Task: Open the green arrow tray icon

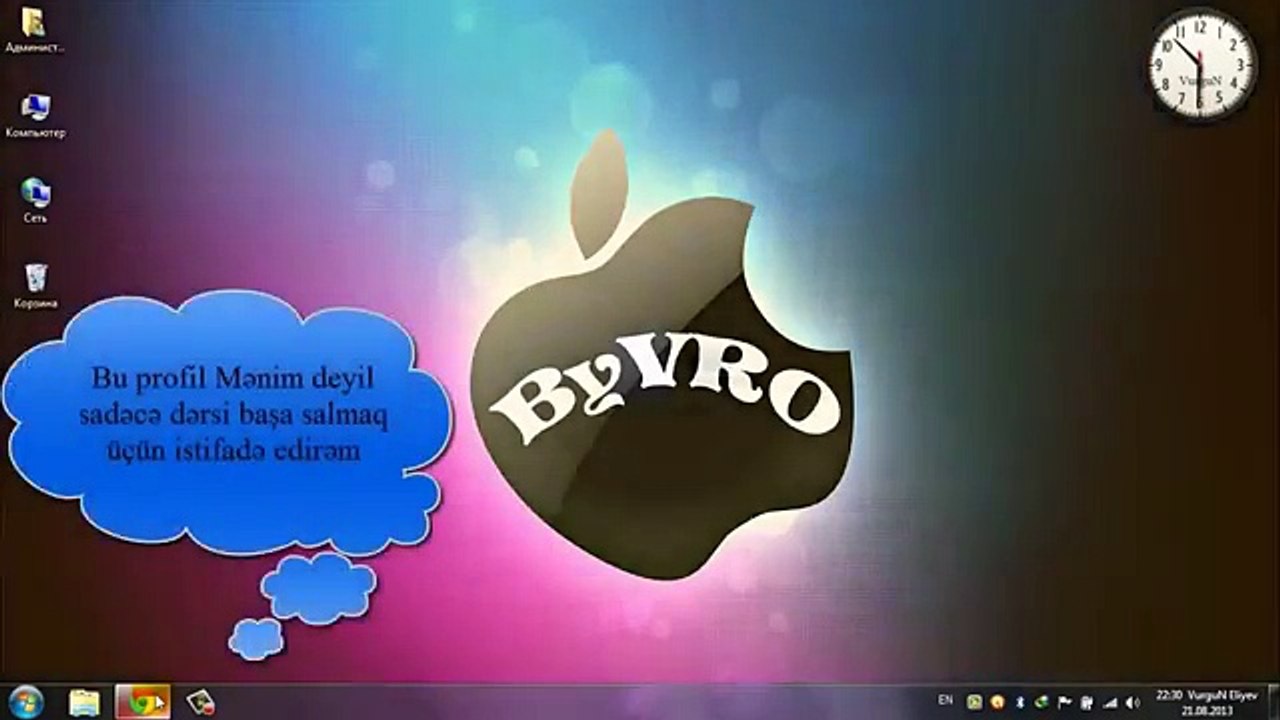Action: 1041,702
